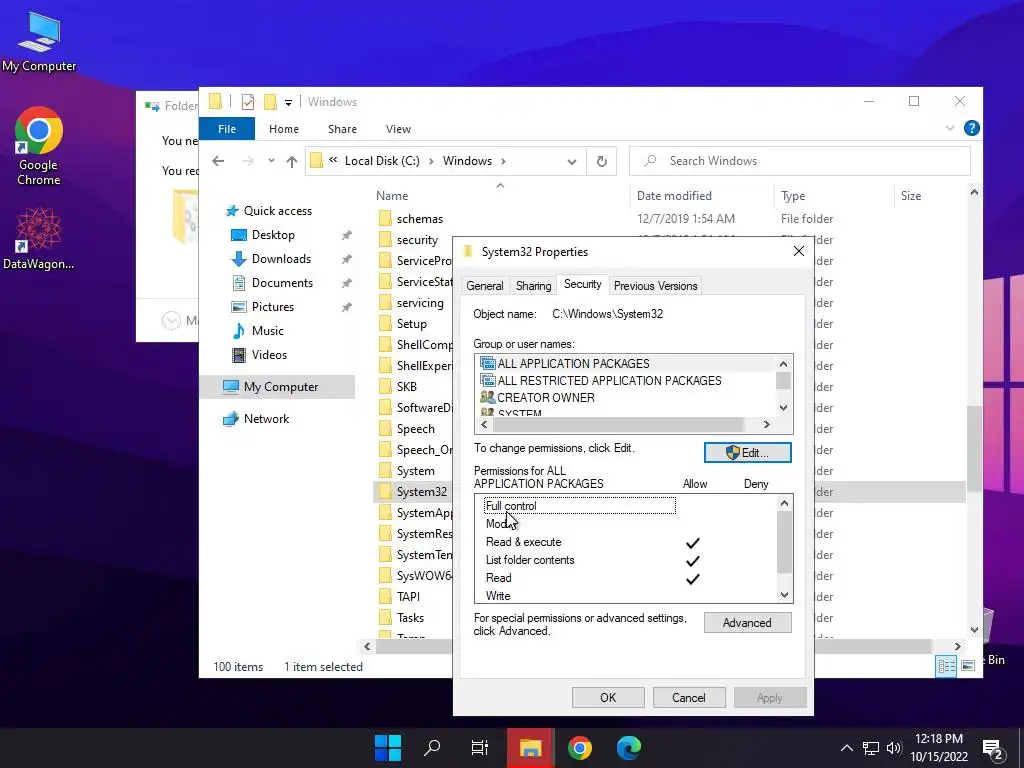Switch to General tab in Properties
Screen dimensions: 1024x768
[485, 286]
